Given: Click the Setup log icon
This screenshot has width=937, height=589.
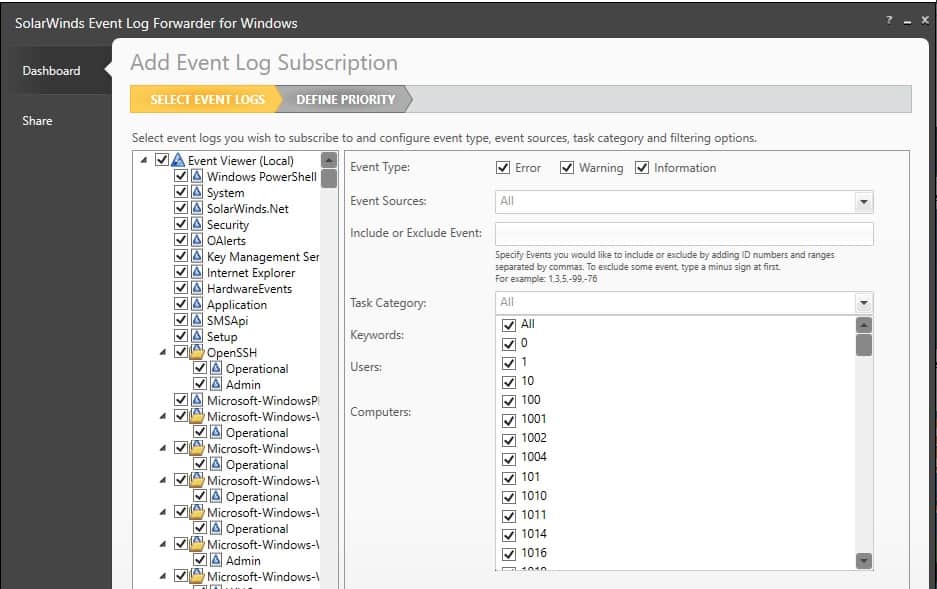Looking at the screenshot, I should point(197,336).
